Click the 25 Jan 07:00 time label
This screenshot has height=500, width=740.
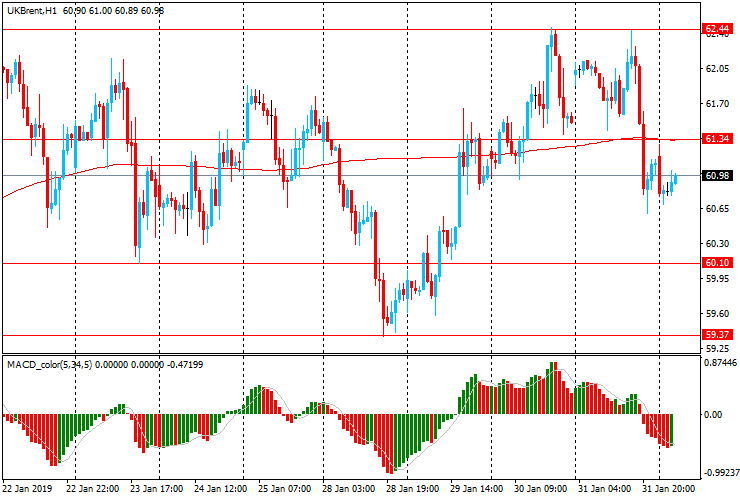[x=287, y=490]
